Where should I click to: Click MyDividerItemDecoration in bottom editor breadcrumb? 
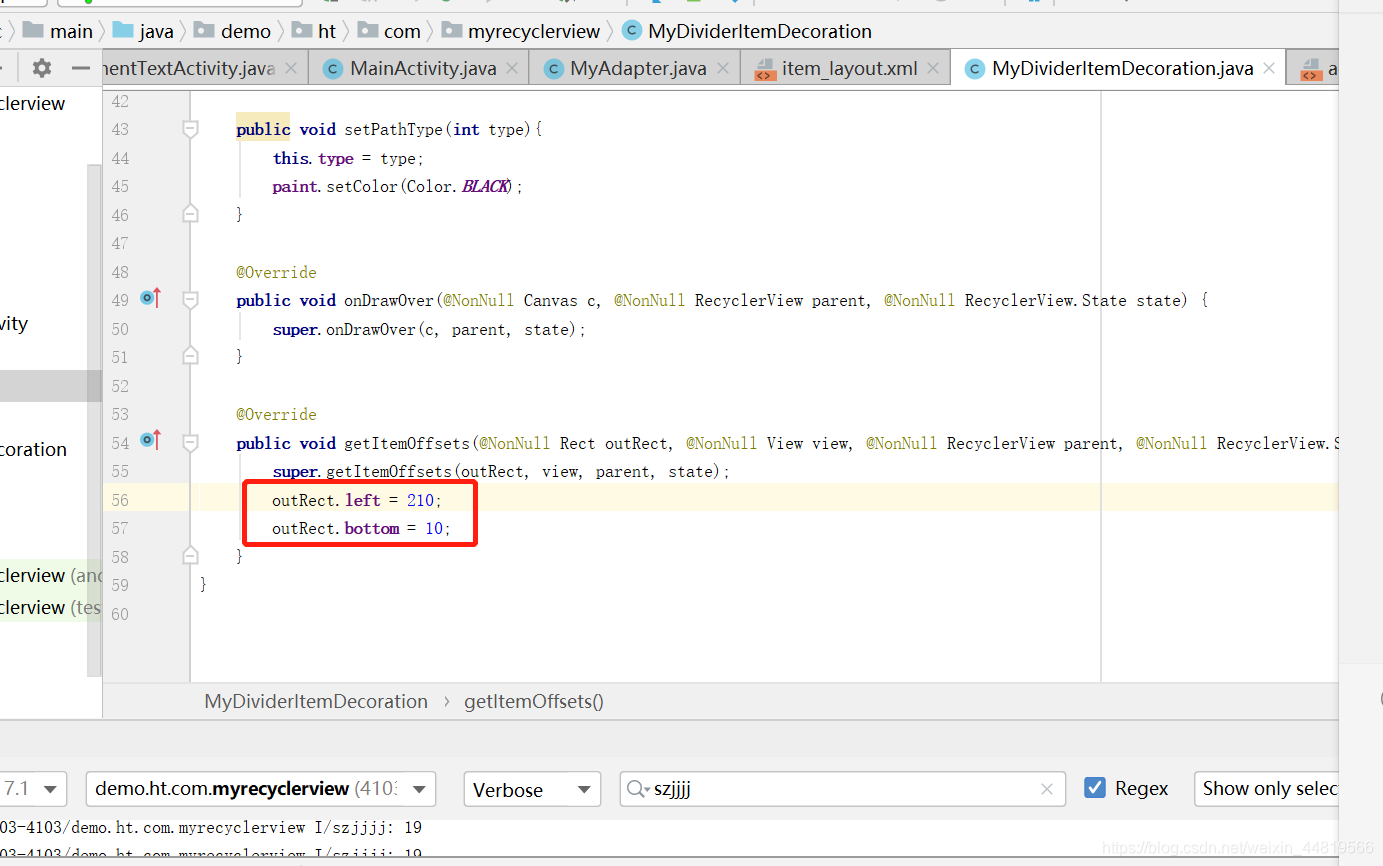tap(316, 701)
